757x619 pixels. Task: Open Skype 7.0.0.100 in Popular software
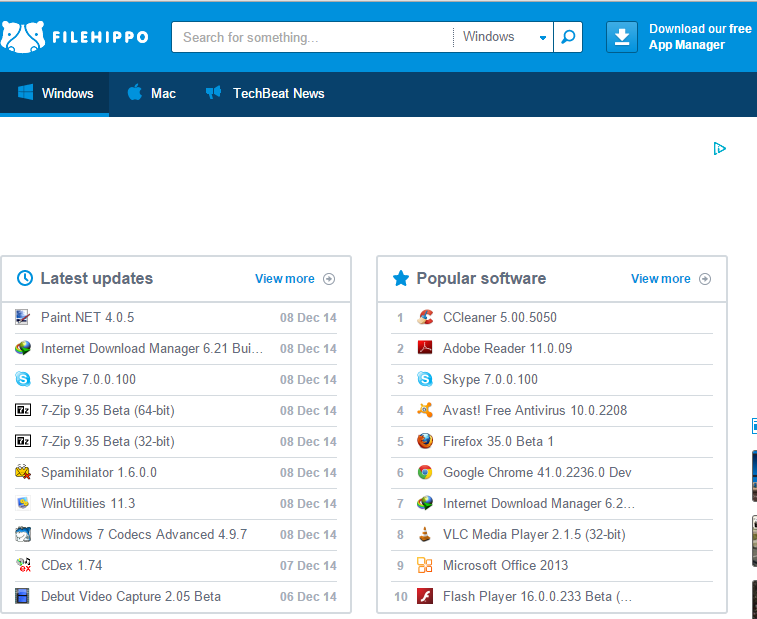491,379
